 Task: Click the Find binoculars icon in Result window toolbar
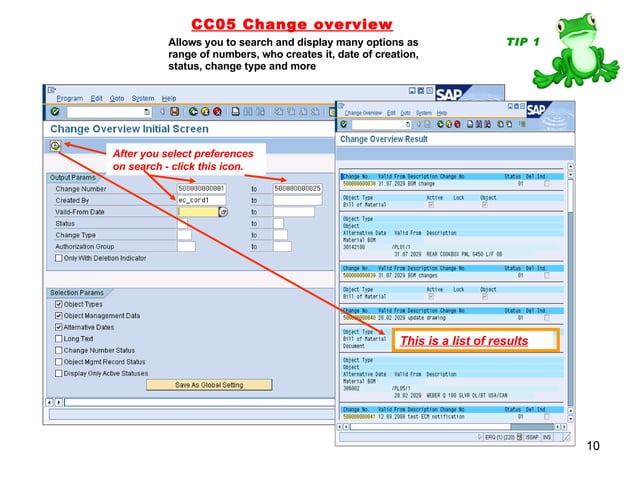point(479,124)
